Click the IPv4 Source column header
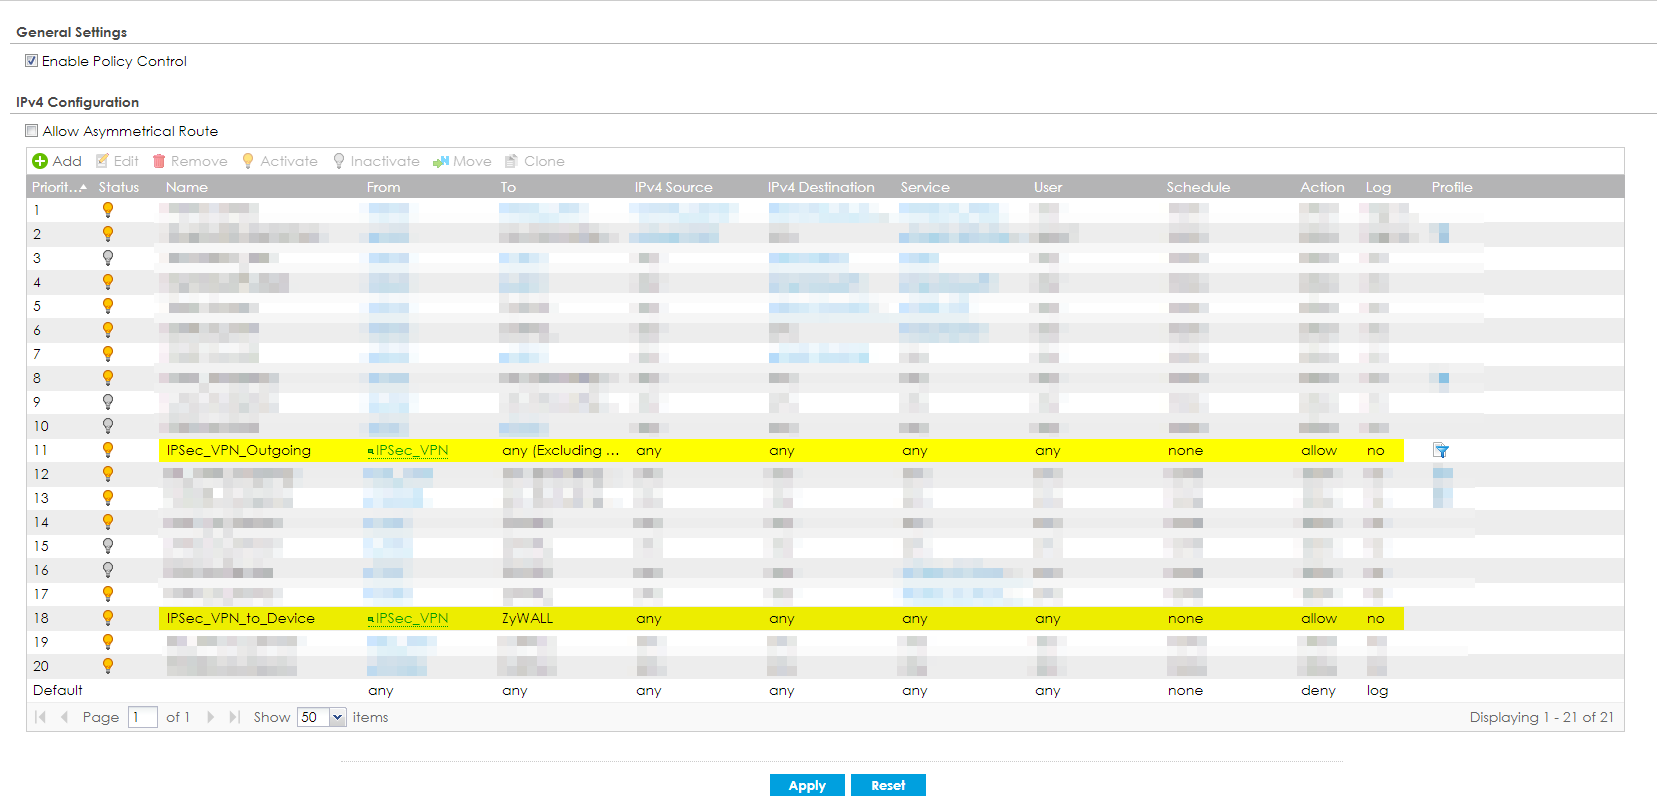Screen dimensions: 1657x801 click(673, 187)
